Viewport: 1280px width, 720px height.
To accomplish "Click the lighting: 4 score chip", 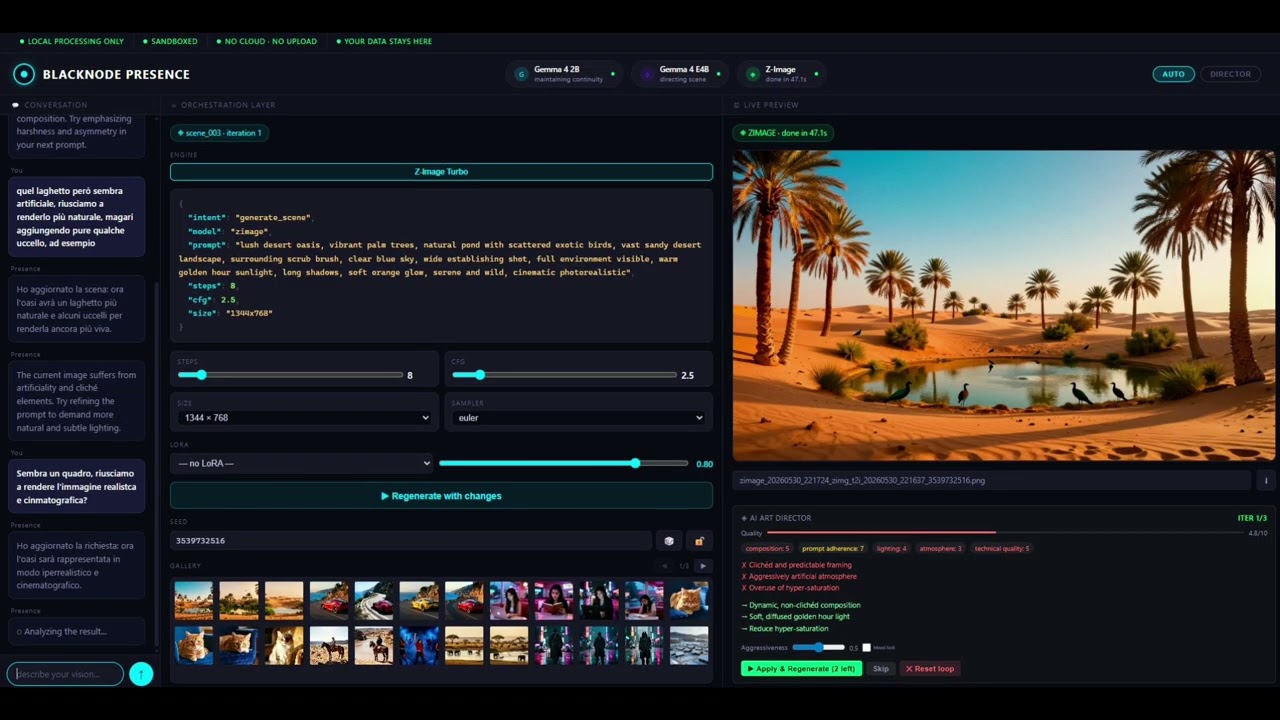I will pos(891,549).
